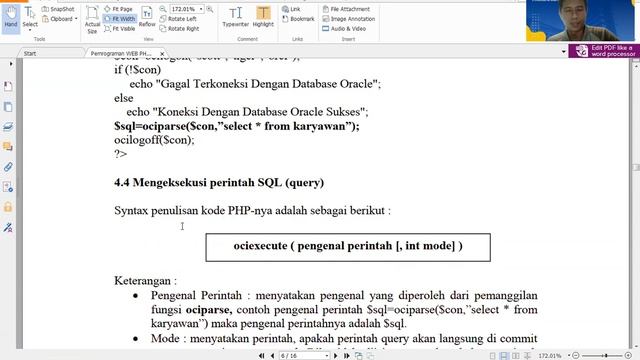
Task: Go to next view in status bar
Action: (x=370, y=356)
